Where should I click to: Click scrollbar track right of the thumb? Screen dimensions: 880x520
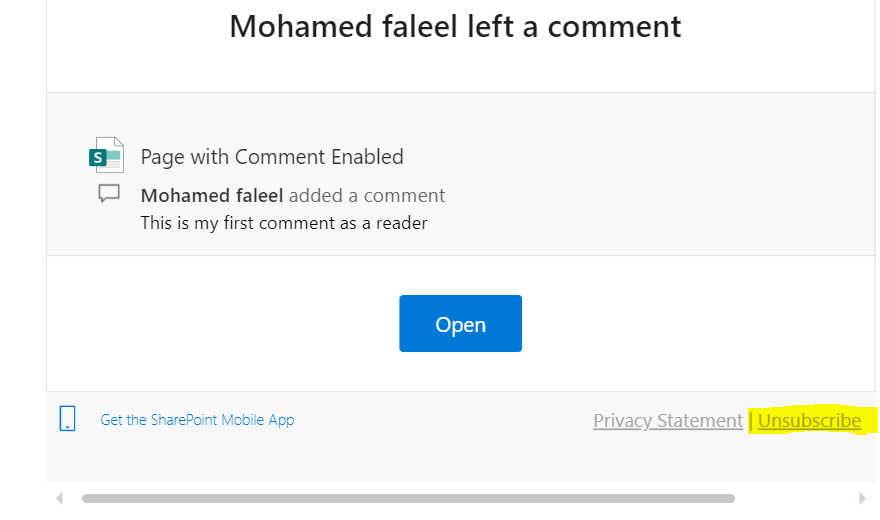coord(795,498)
